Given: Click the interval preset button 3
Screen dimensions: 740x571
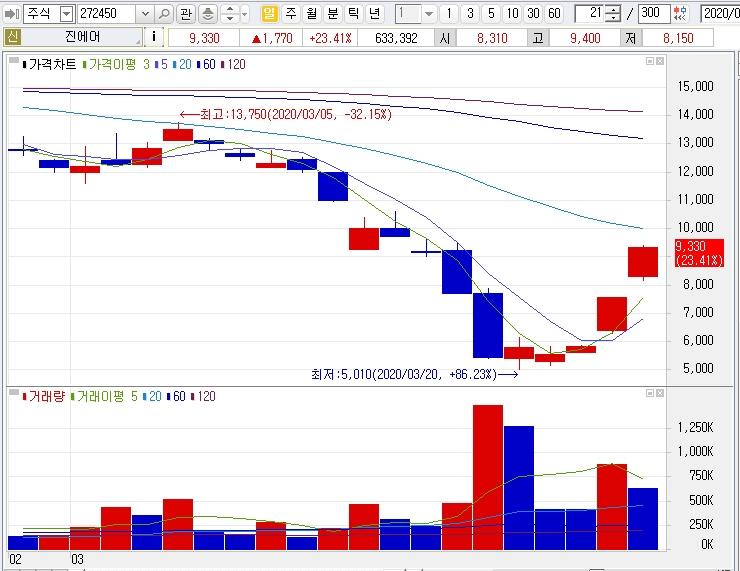Looking at the screenshot, I should point(470,14).
